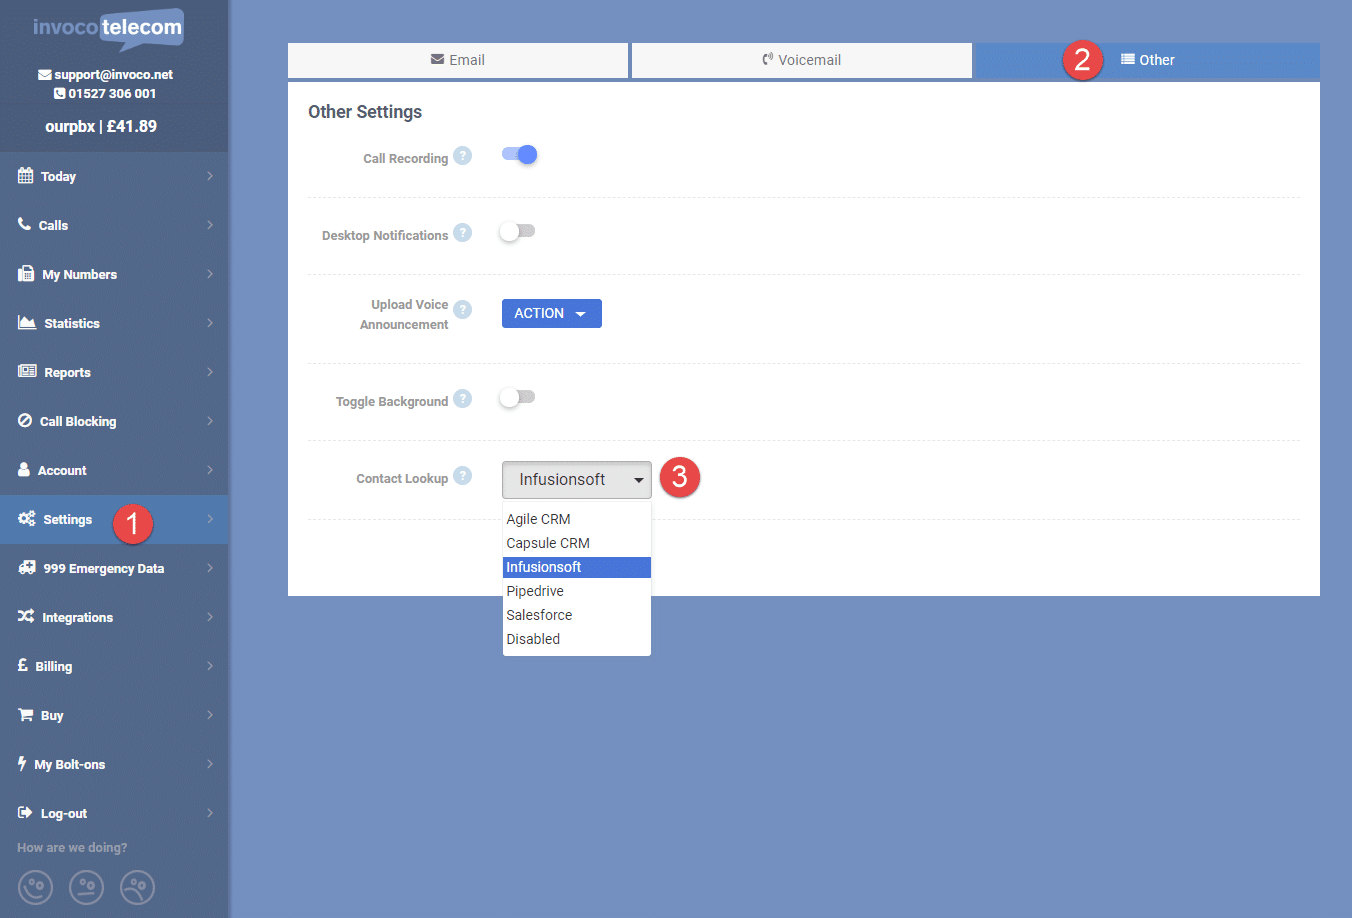
Task: Click the envelope icon beside support email
Action: click(45, 75)
